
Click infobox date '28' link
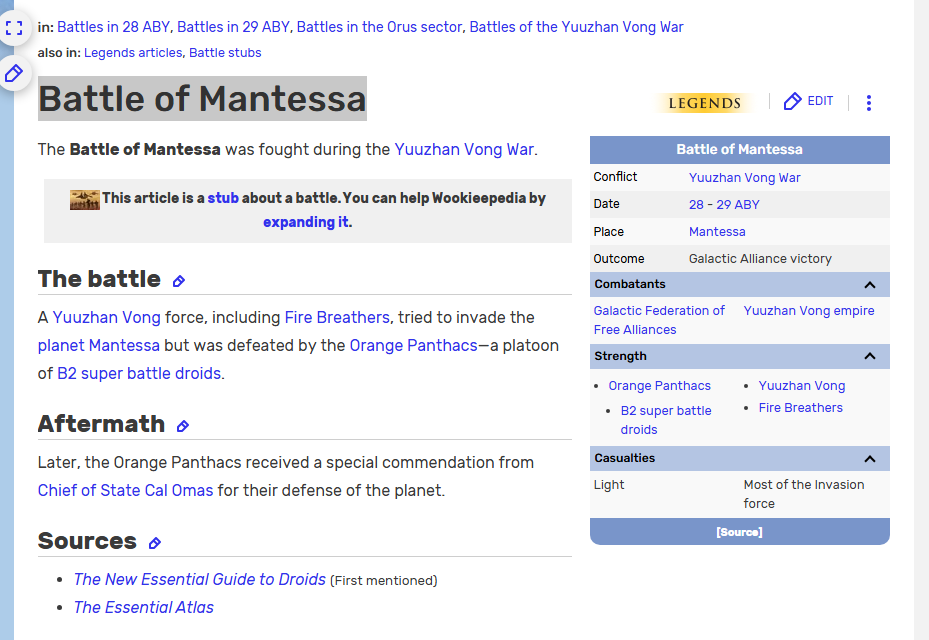pyautogui.click(x=696, y=205)
